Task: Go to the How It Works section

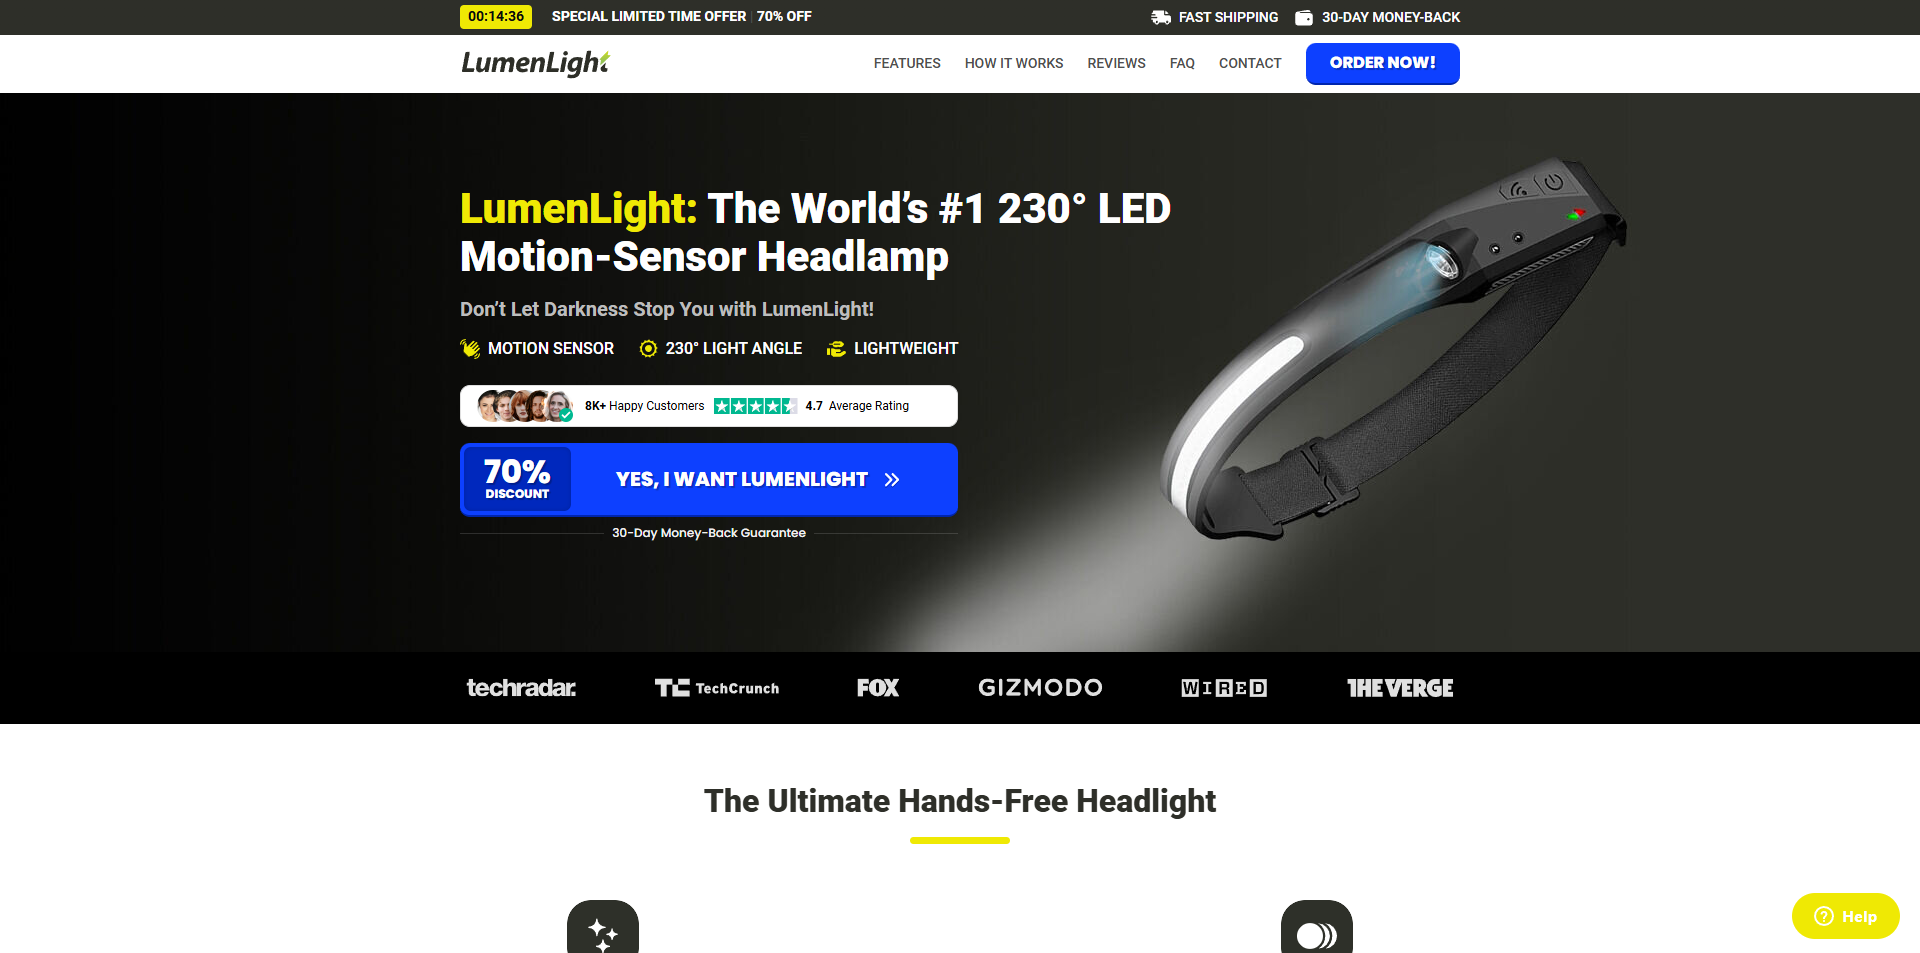Action: pos(1014,63)
